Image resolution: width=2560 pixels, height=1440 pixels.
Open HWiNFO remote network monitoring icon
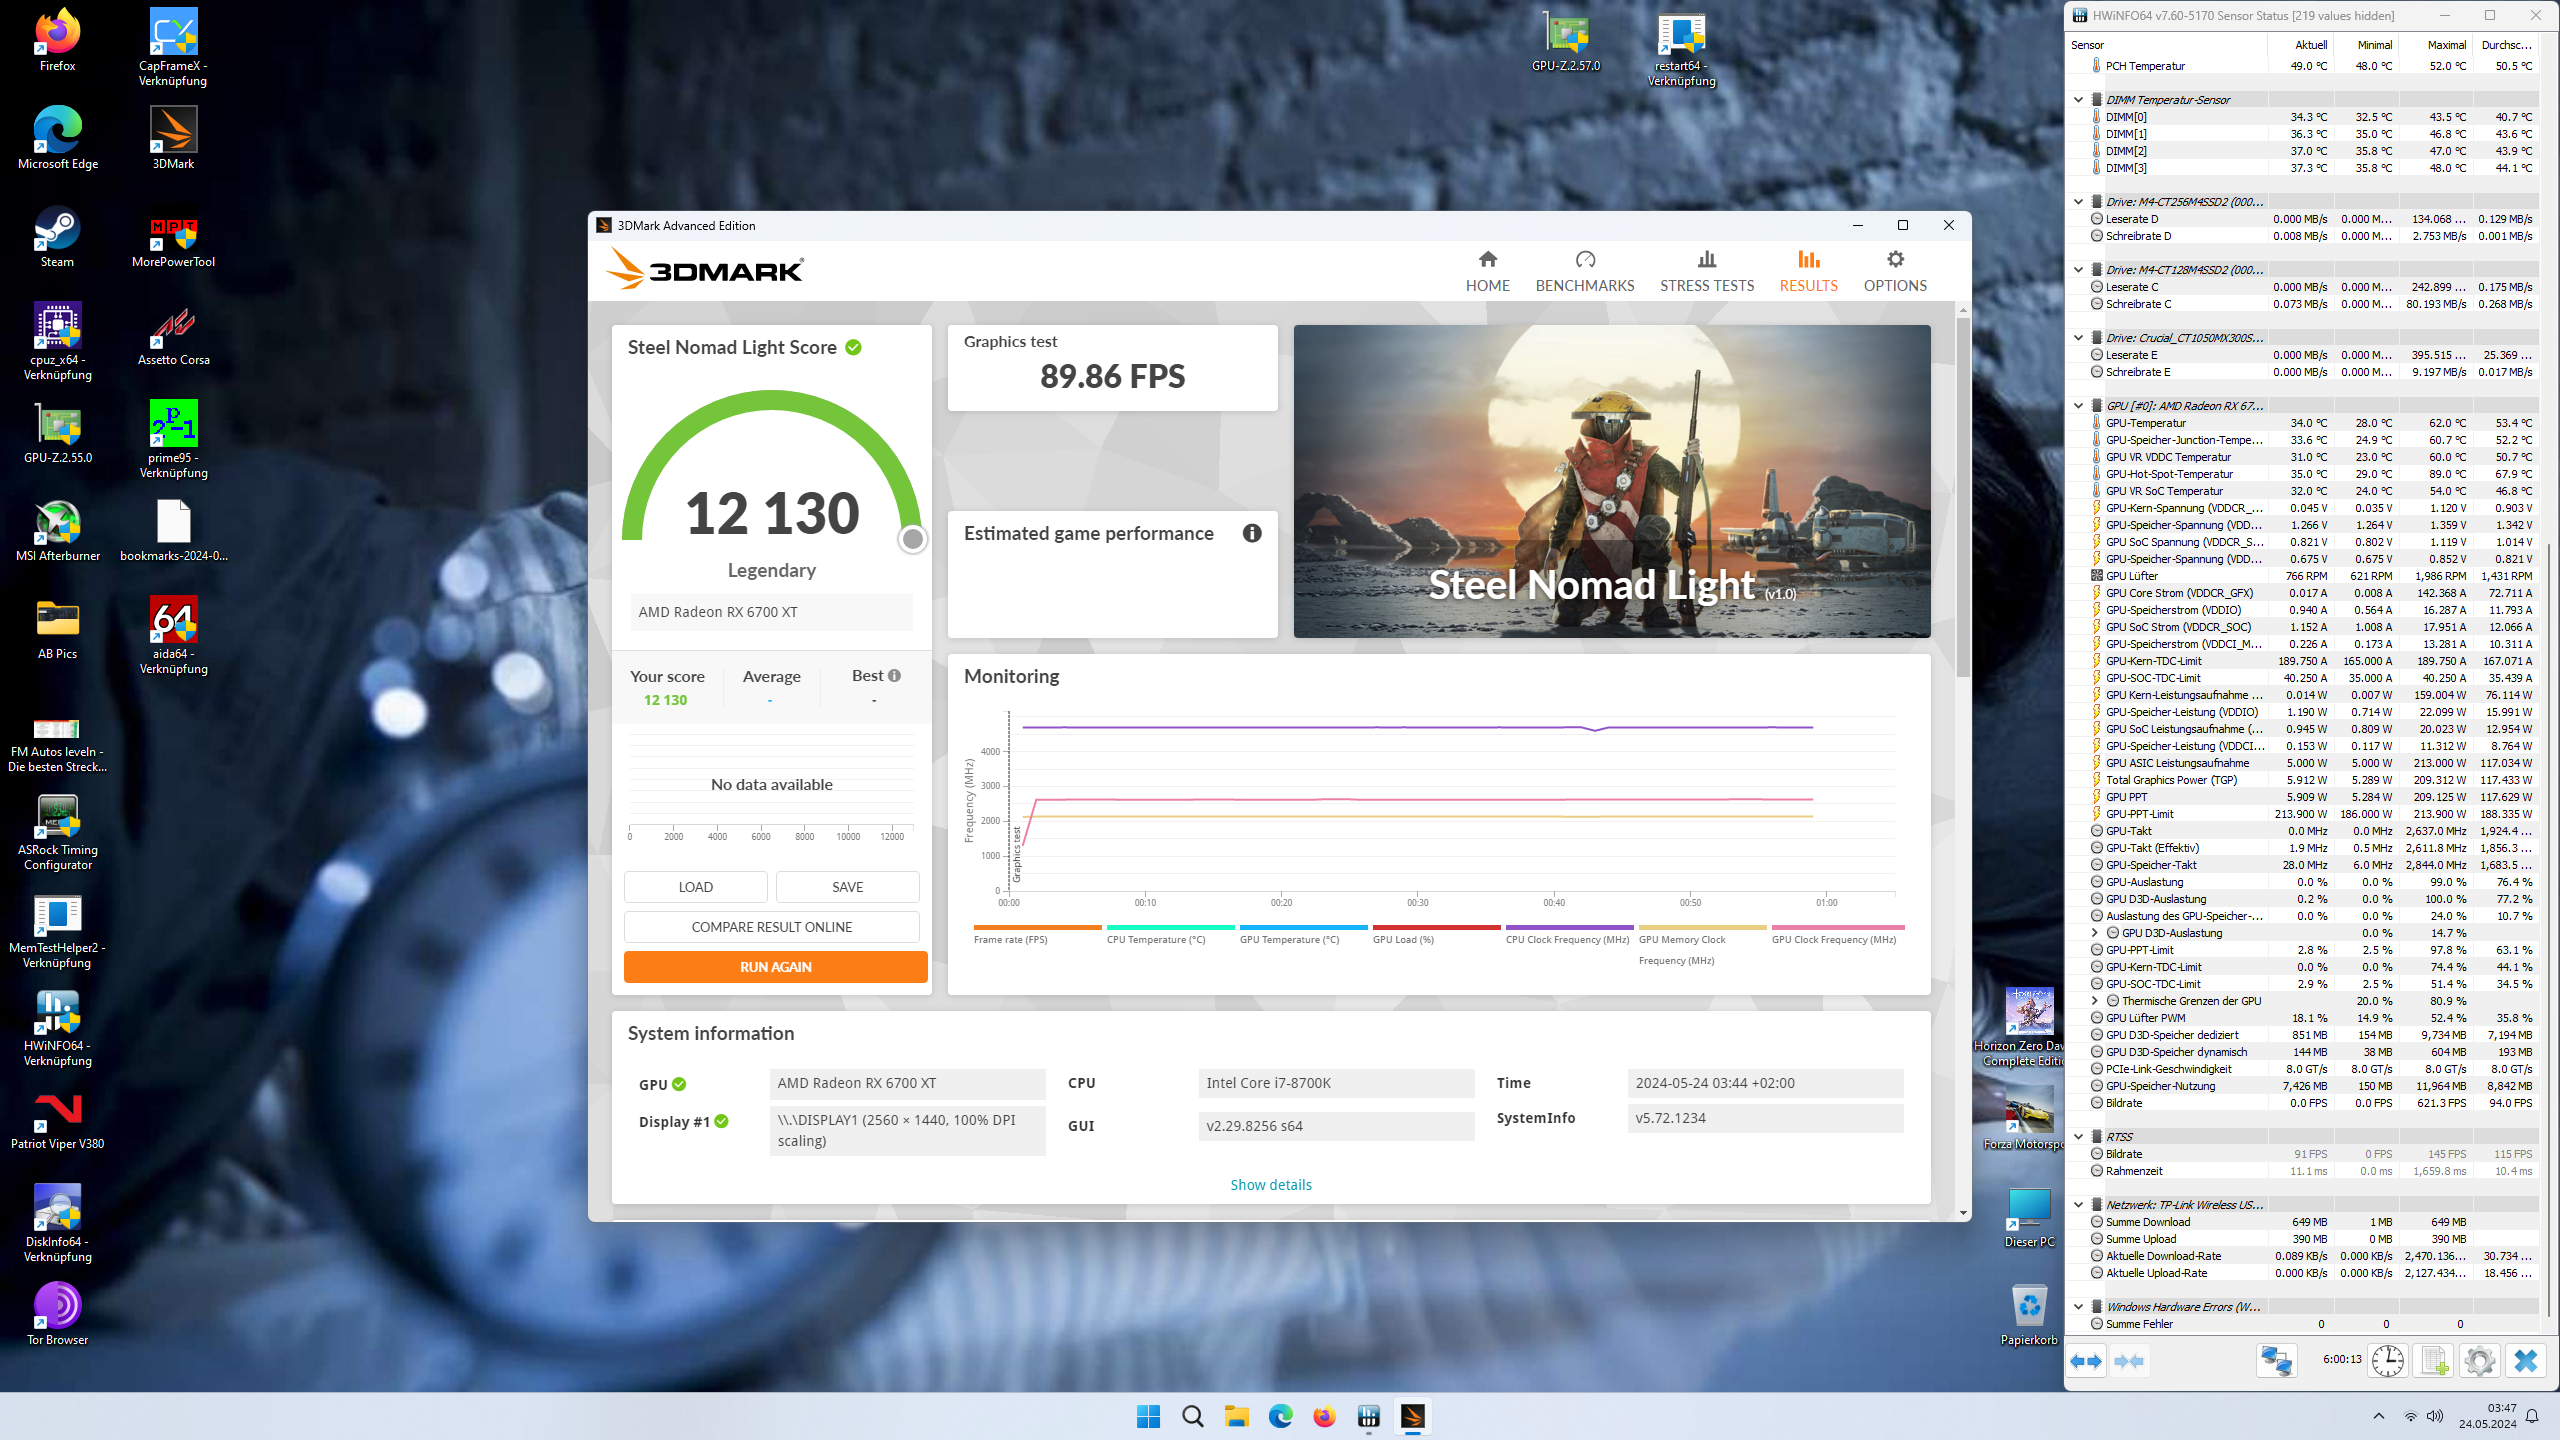[x=2277, y=1361]
